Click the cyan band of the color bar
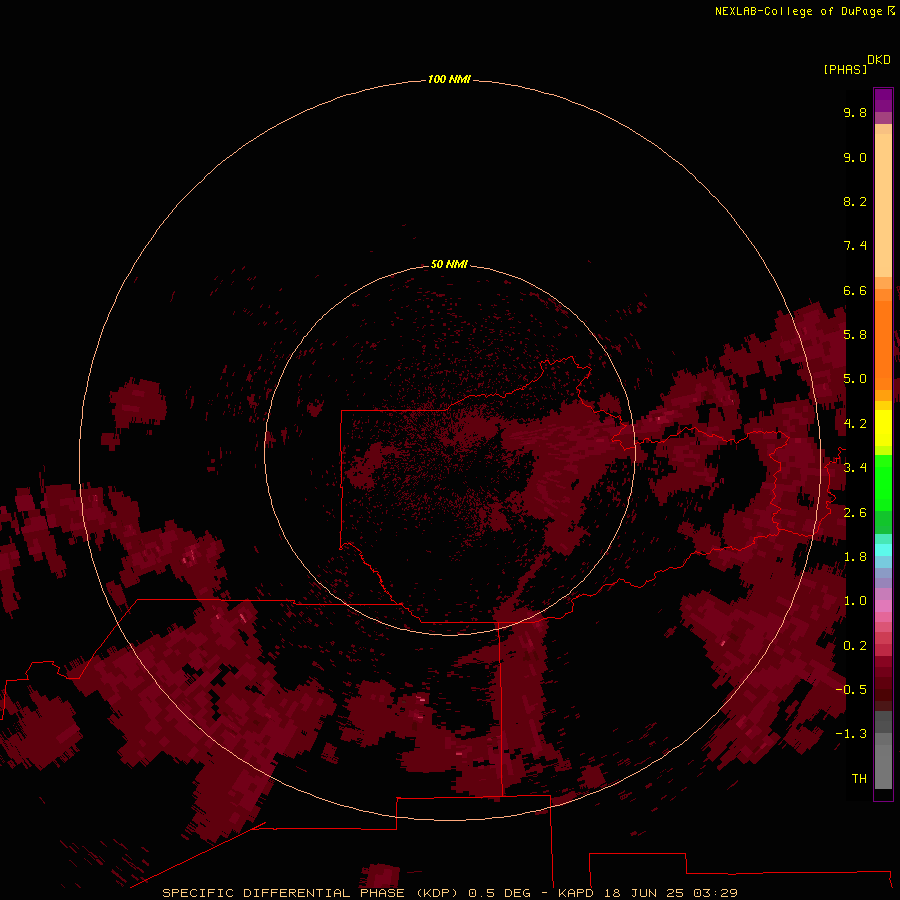 point(883,549)
